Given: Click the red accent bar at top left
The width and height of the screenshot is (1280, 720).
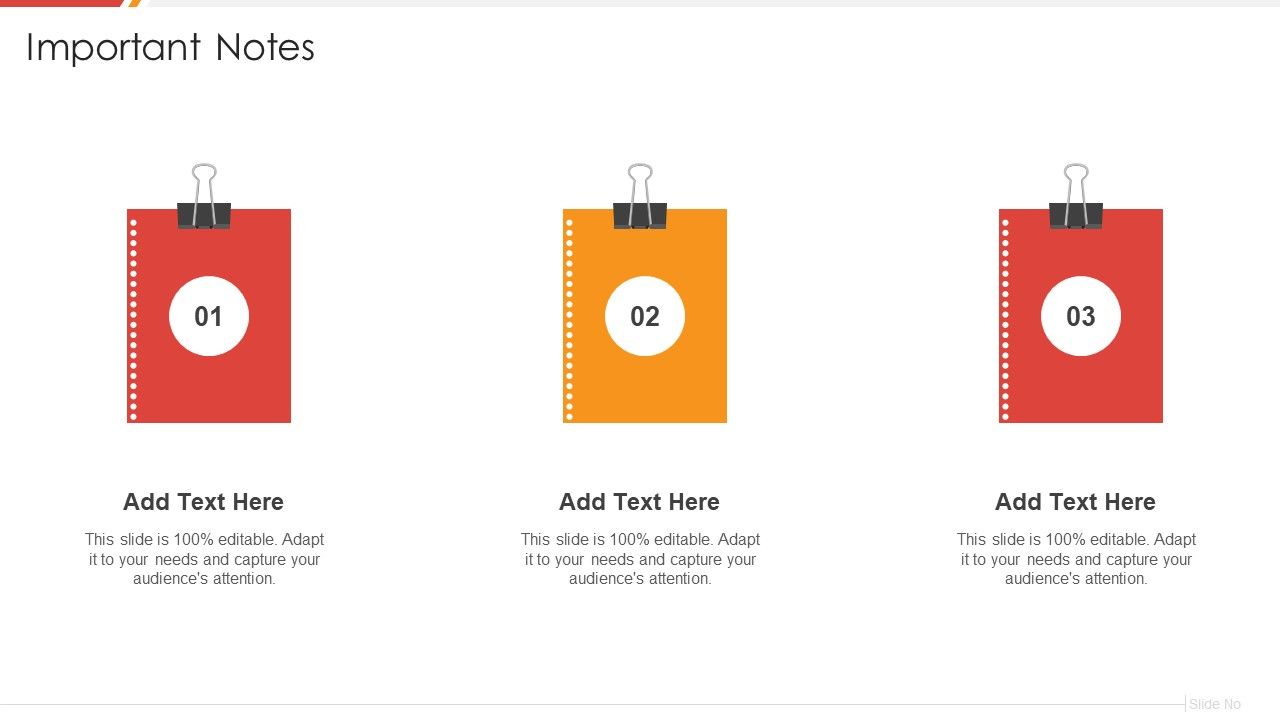Looking at the screenshot, I should [62, 3].
